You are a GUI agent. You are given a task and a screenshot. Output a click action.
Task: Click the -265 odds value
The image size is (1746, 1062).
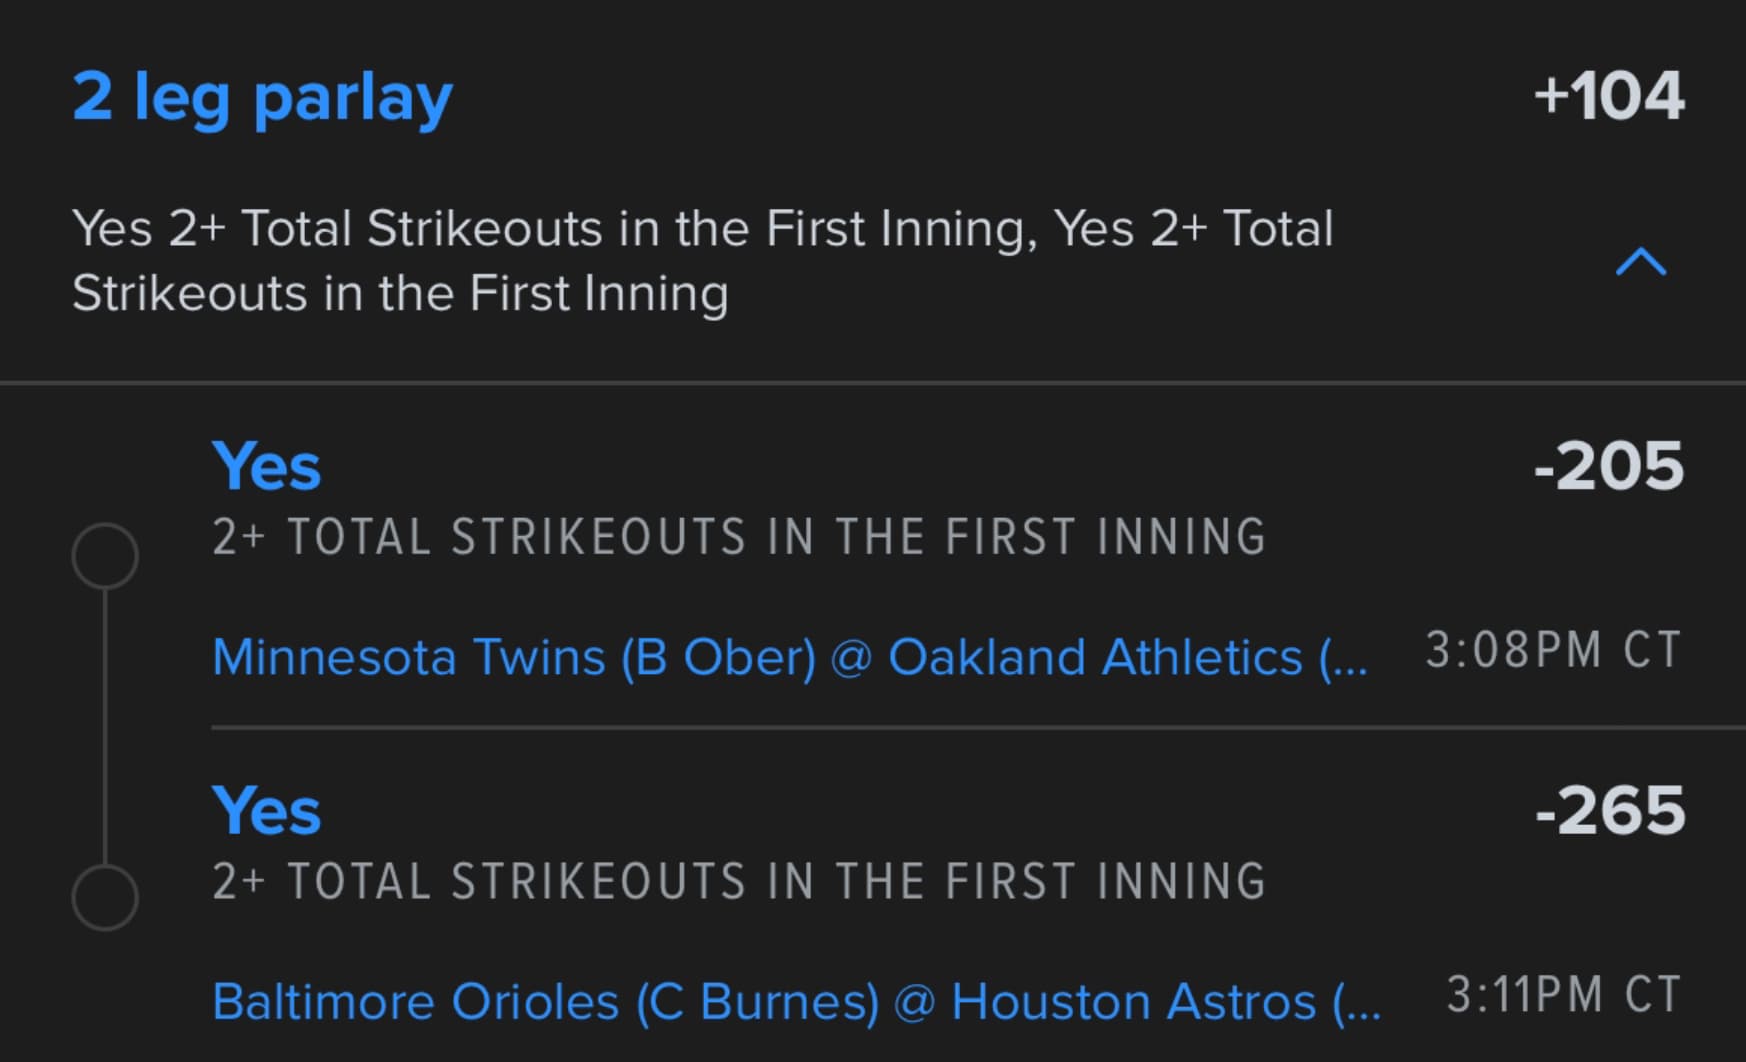coord(1610,810)
